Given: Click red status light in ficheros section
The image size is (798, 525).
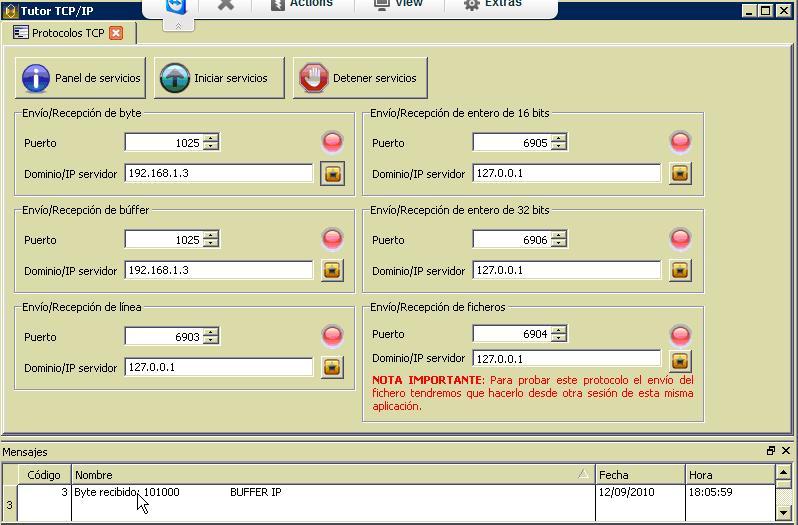Looking at the screenshot, I should (680, 334).
